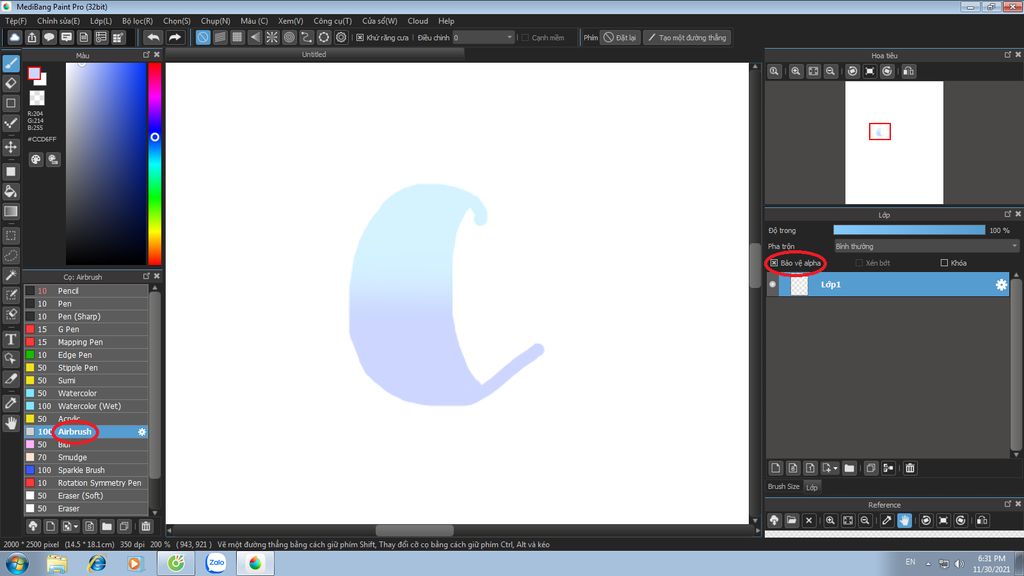Open the Windows Start button

click(x=16, y=563)
